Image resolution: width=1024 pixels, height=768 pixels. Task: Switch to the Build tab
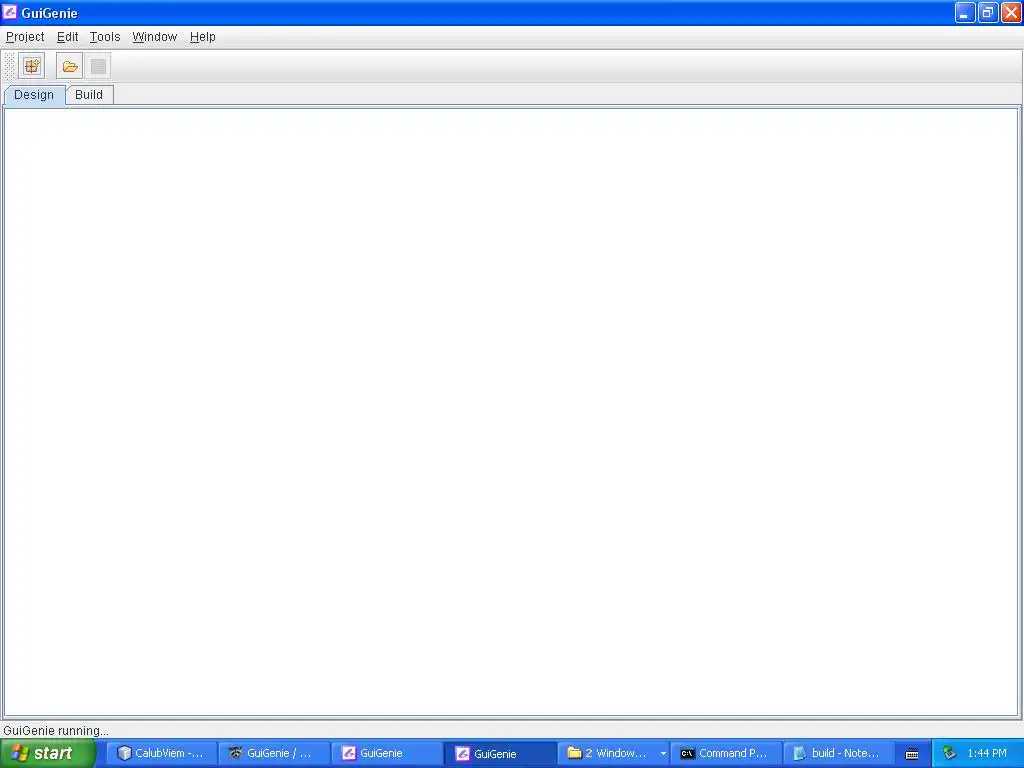pyautogui.click(x=89, y=95)
